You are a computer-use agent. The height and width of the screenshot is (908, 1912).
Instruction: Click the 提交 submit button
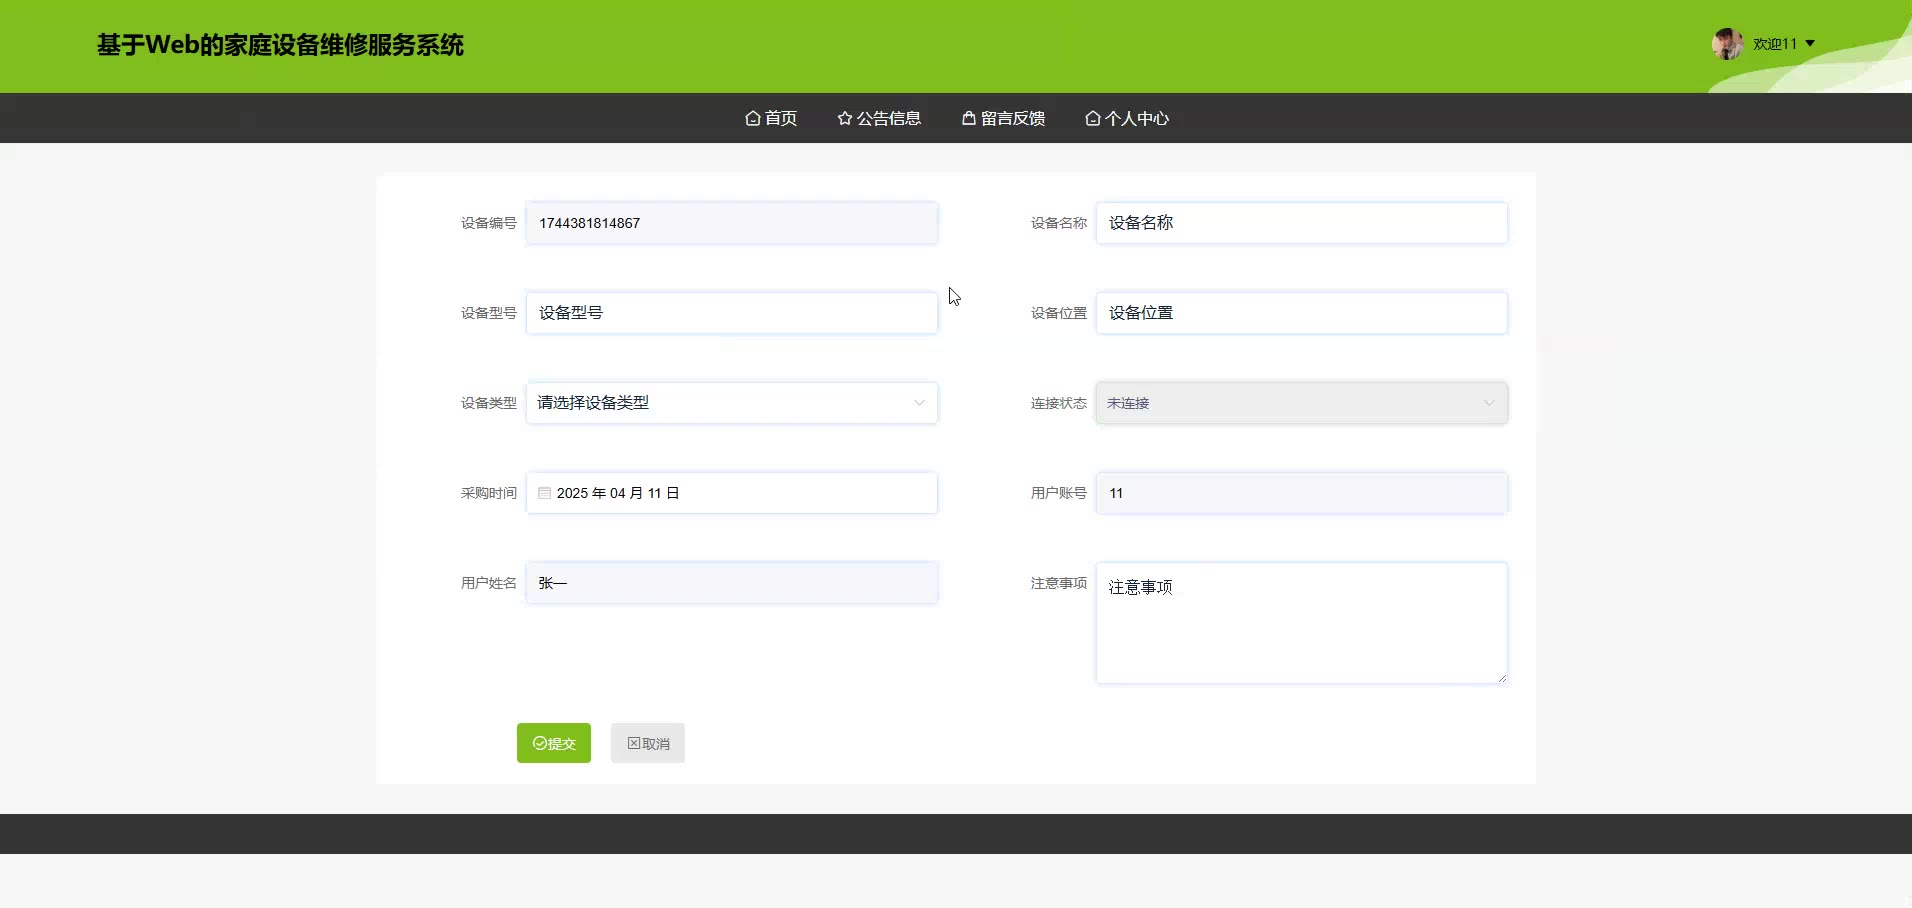554,743
